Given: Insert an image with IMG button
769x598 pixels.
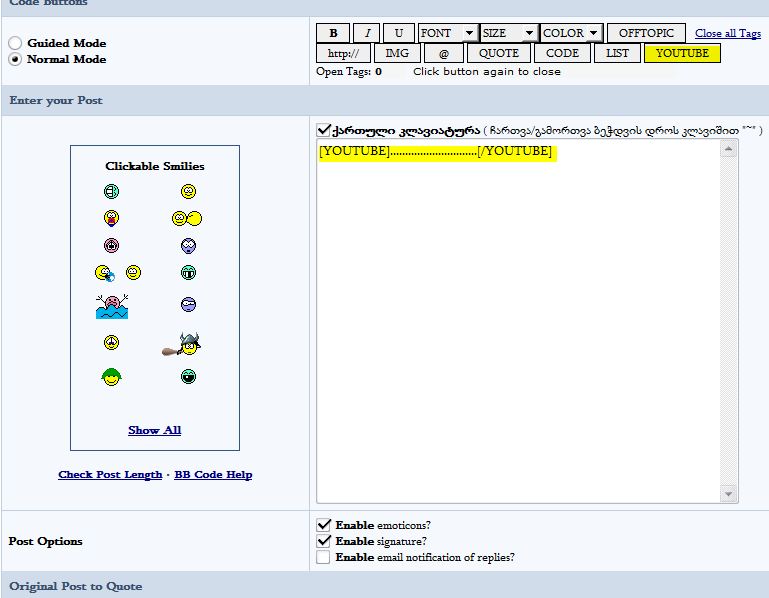Looking at the screenshot, I should point(397,53).
